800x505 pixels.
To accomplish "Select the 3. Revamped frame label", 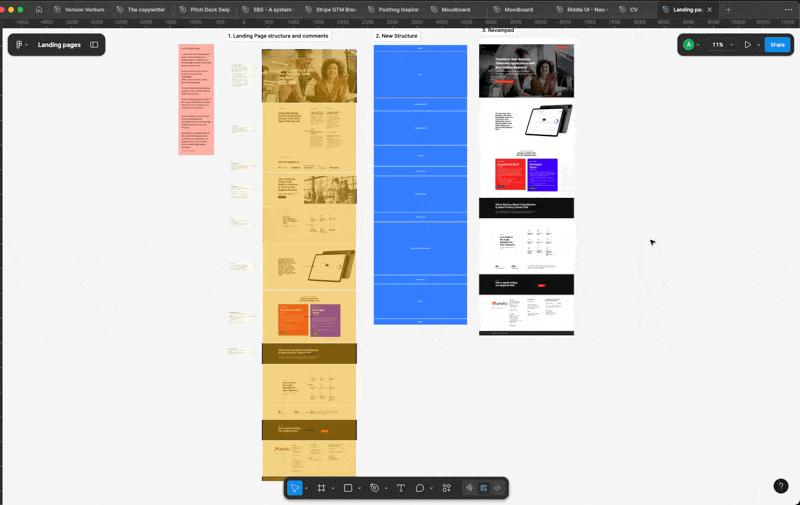I will point(497,30).
